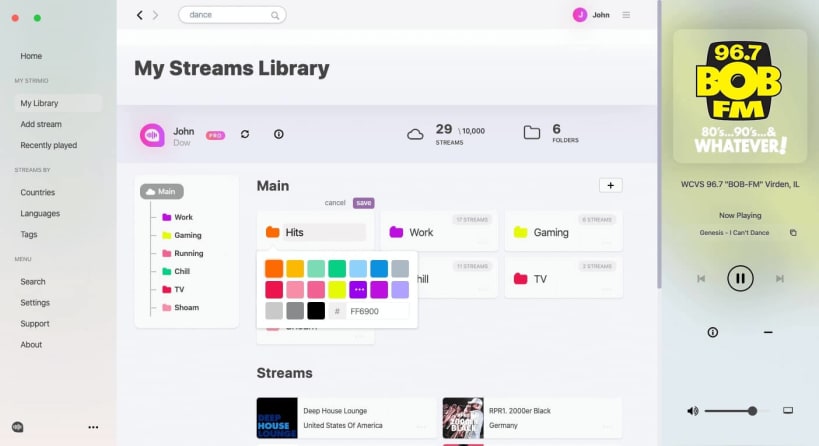Go back with the left arrow
819x446 pixels.
click(x=139, y=15)
